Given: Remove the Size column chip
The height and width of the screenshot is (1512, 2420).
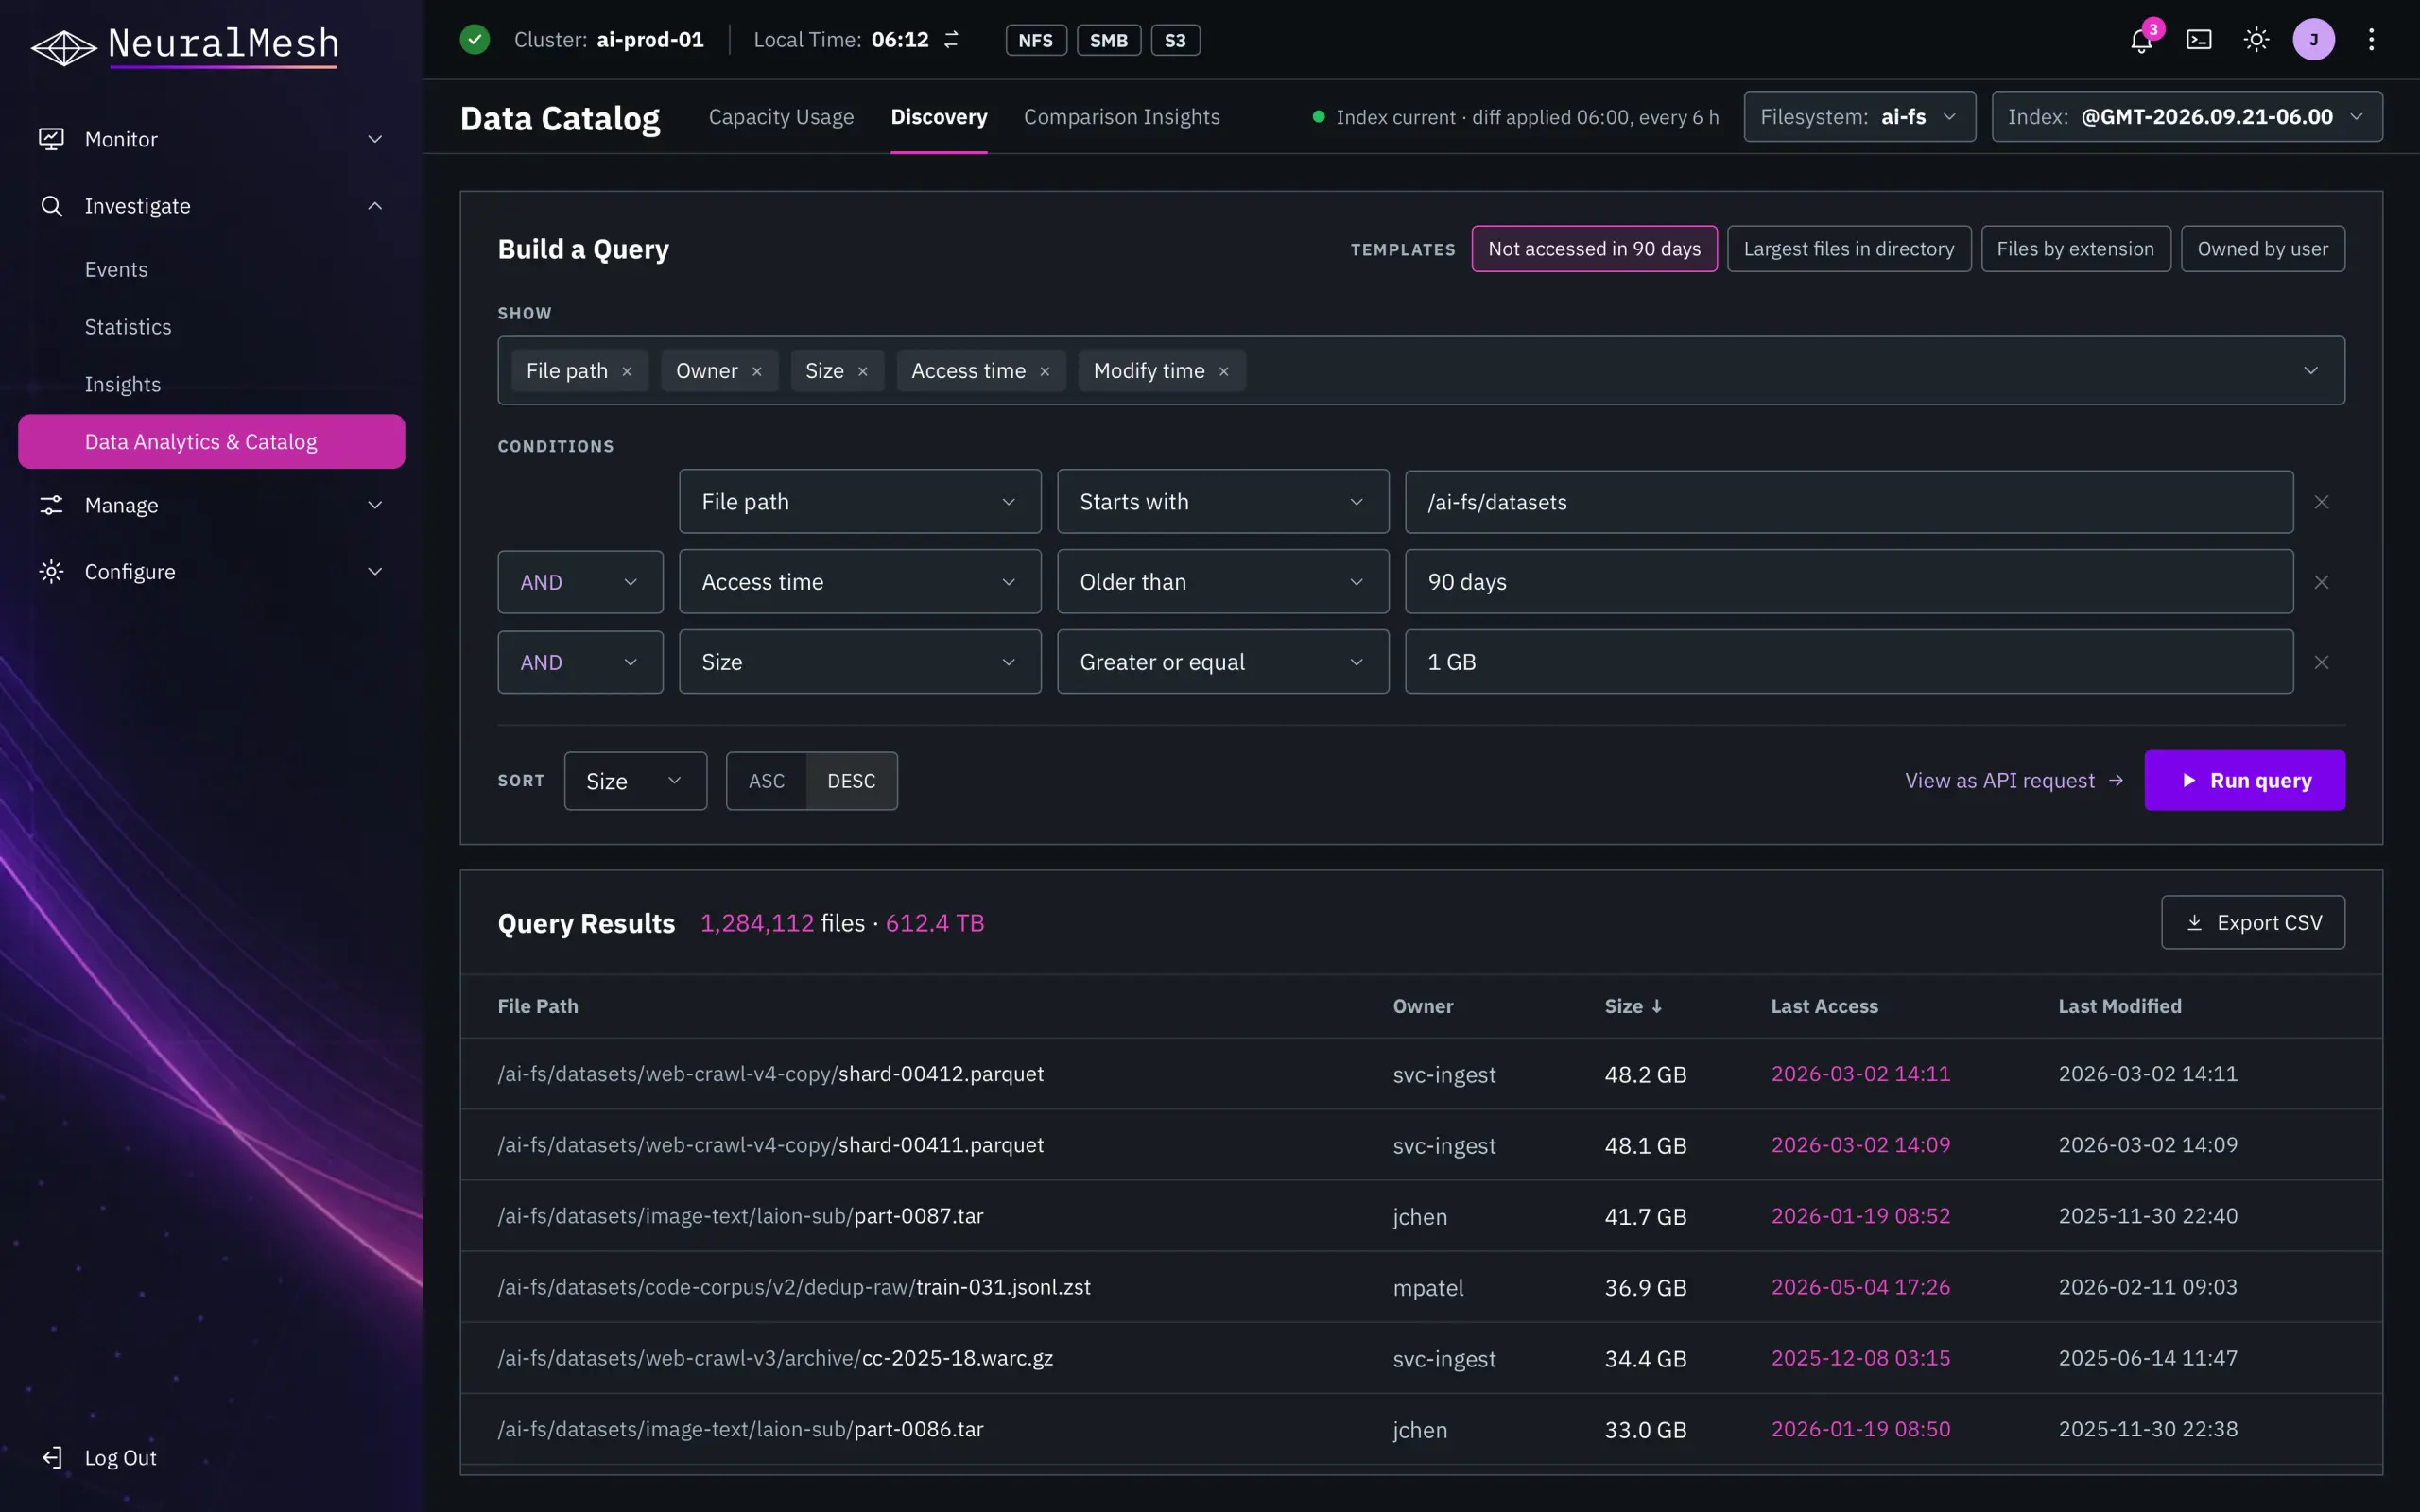Looking at the screenshot, I should (863, 372).
